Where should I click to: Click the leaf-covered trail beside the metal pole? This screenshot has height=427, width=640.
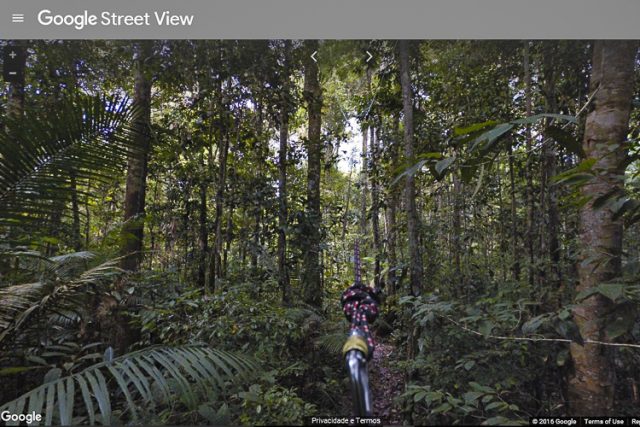[x=384, y=380]
